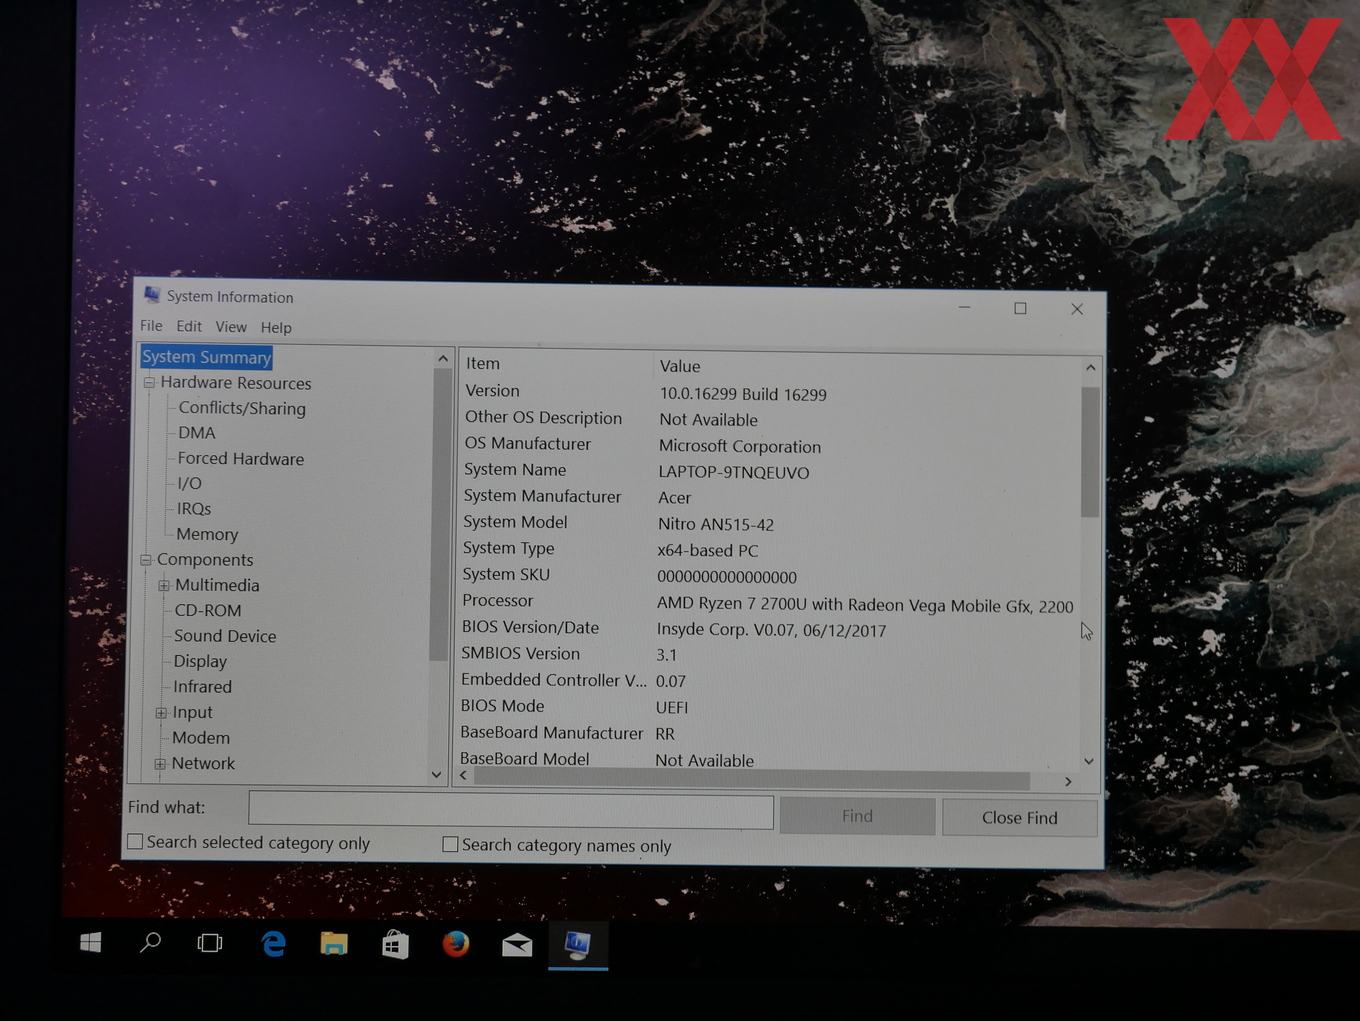Launch Firefox from taskbar

456,944
